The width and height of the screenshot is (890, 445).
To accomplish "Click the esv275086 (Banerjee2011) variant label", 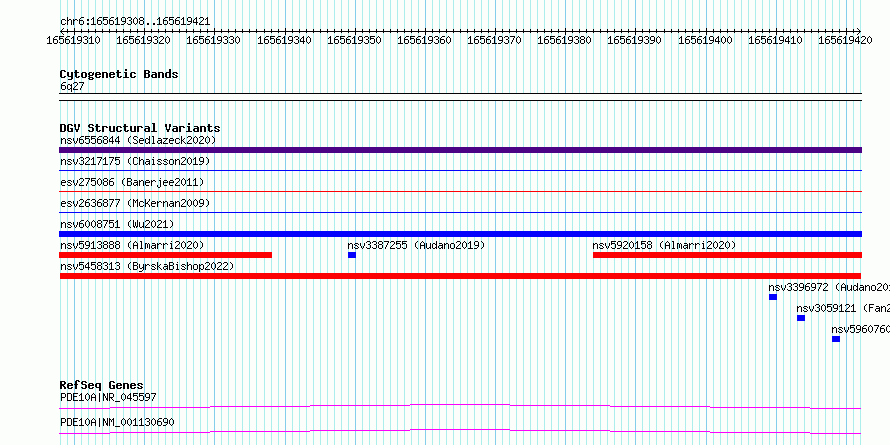I will (x=132, y=182).
